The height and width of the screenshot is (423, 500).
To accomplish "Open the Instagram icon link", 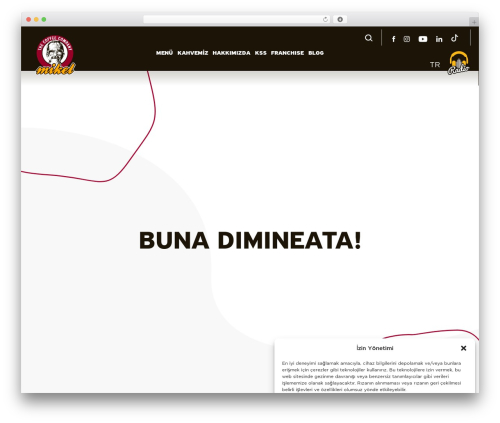I will (x=407, y=39).
